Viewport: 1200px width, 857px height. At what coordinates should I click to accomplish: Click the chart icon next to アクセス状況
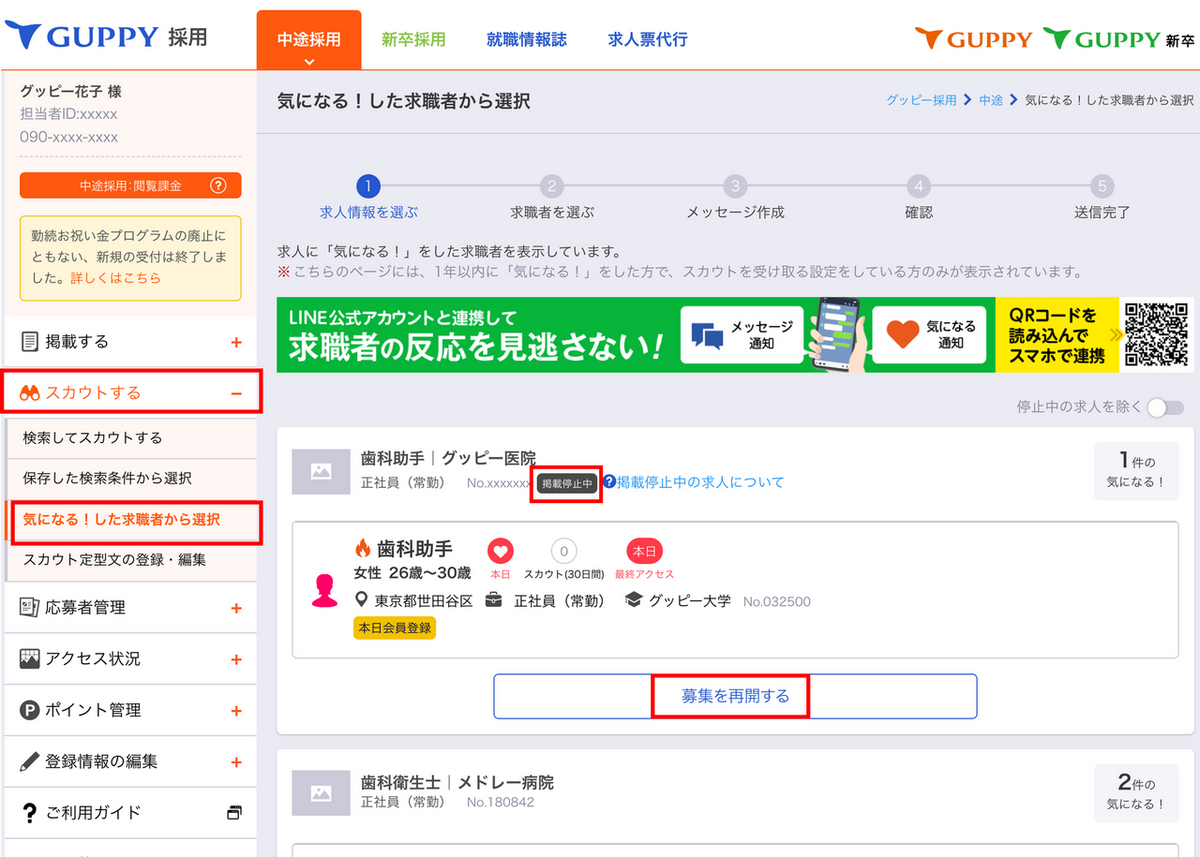tap(30, 659)
